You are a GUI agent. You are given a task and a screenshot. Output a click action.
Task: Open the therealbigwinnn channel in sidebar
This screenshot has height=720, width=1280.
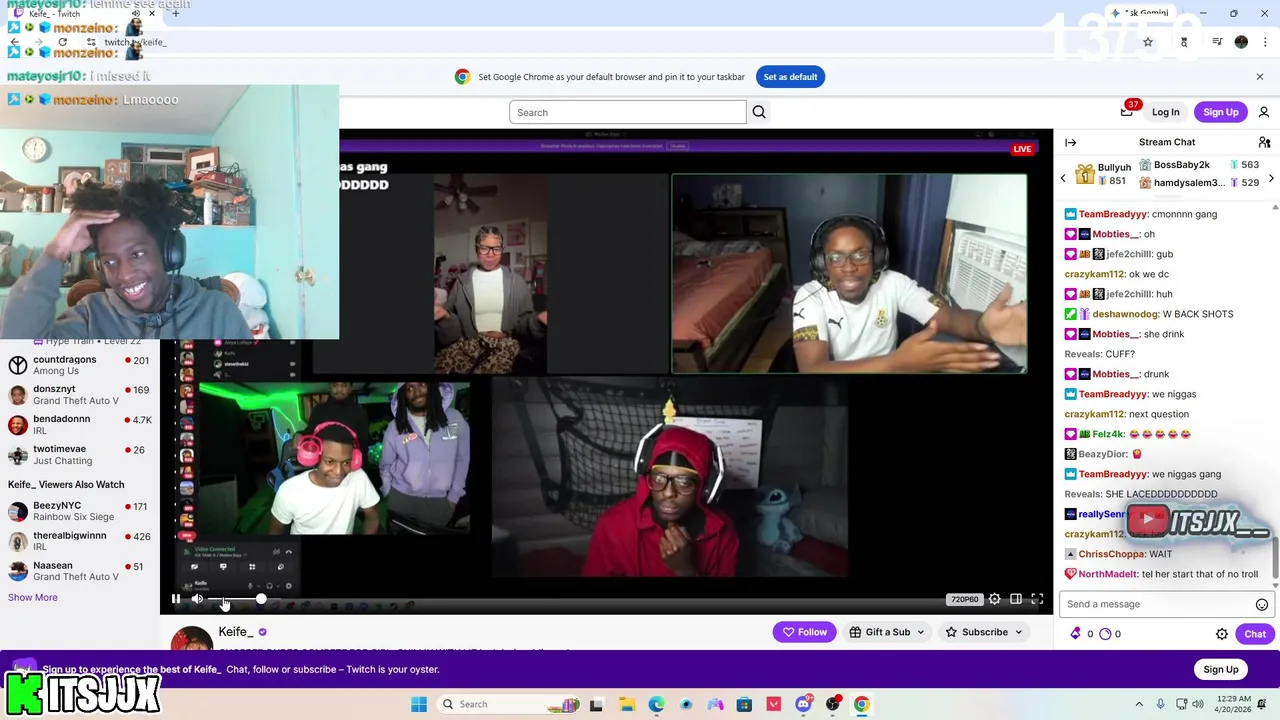(80, 541)
